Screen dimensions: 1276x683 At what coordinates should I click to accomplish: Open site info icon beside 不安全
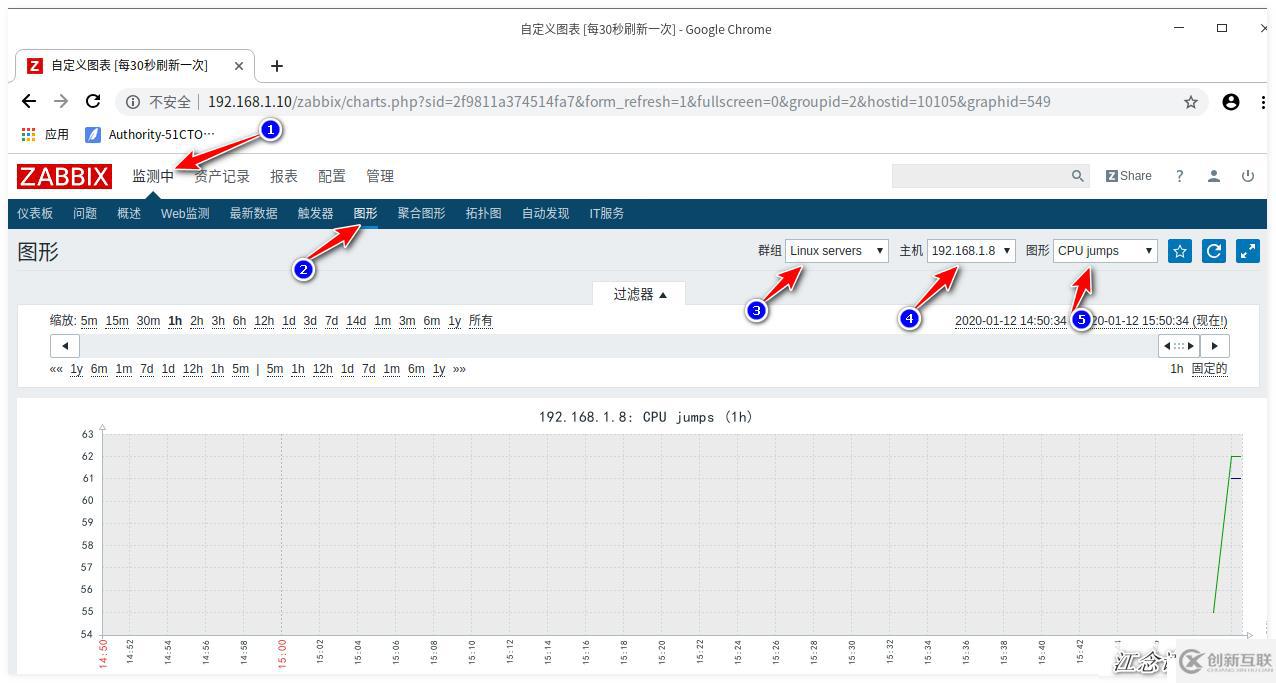pyautogui.click(x=133, y=102)
